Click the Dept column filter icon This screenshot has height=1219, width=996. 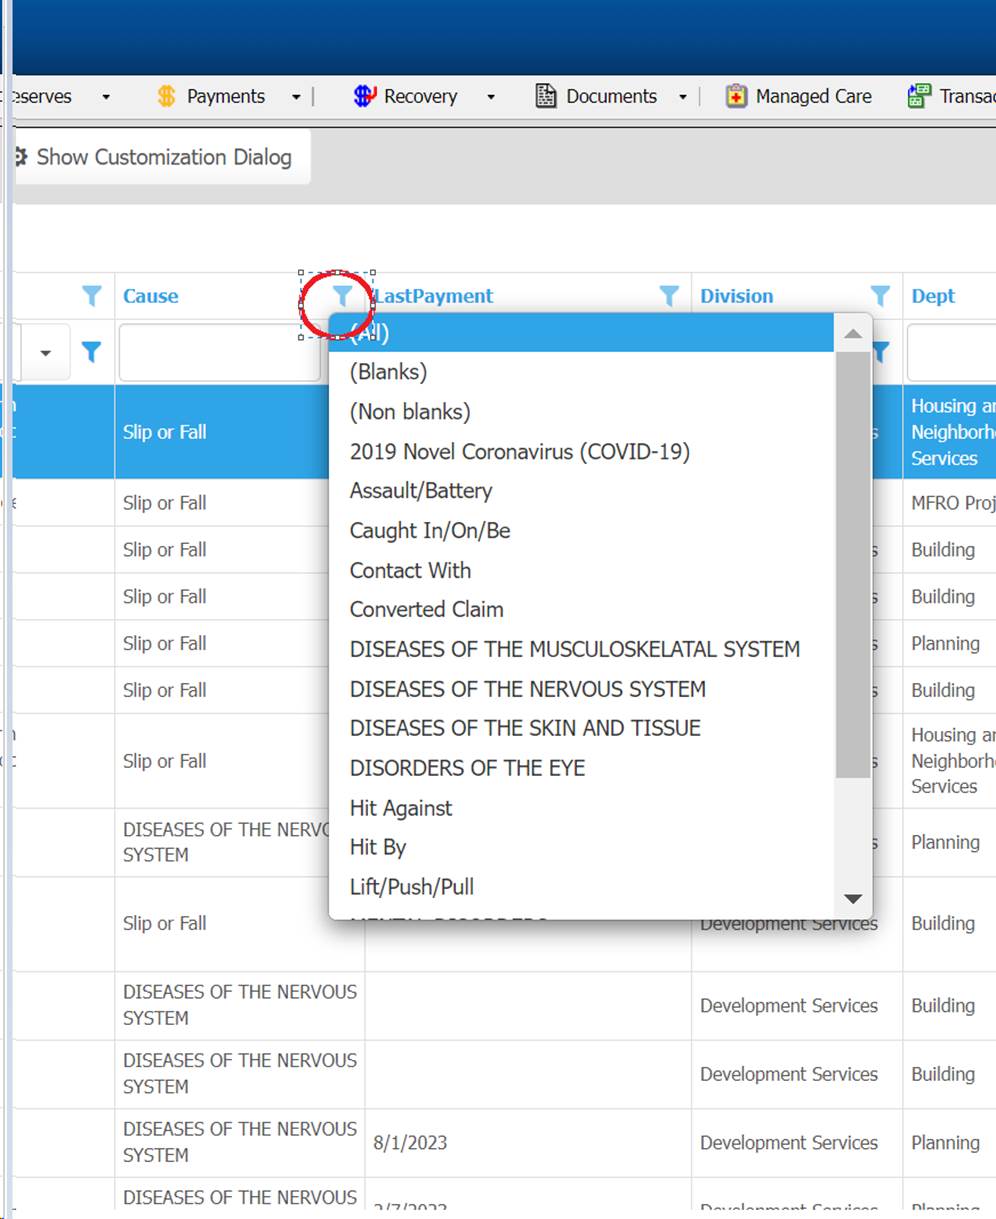pos(880,352)
